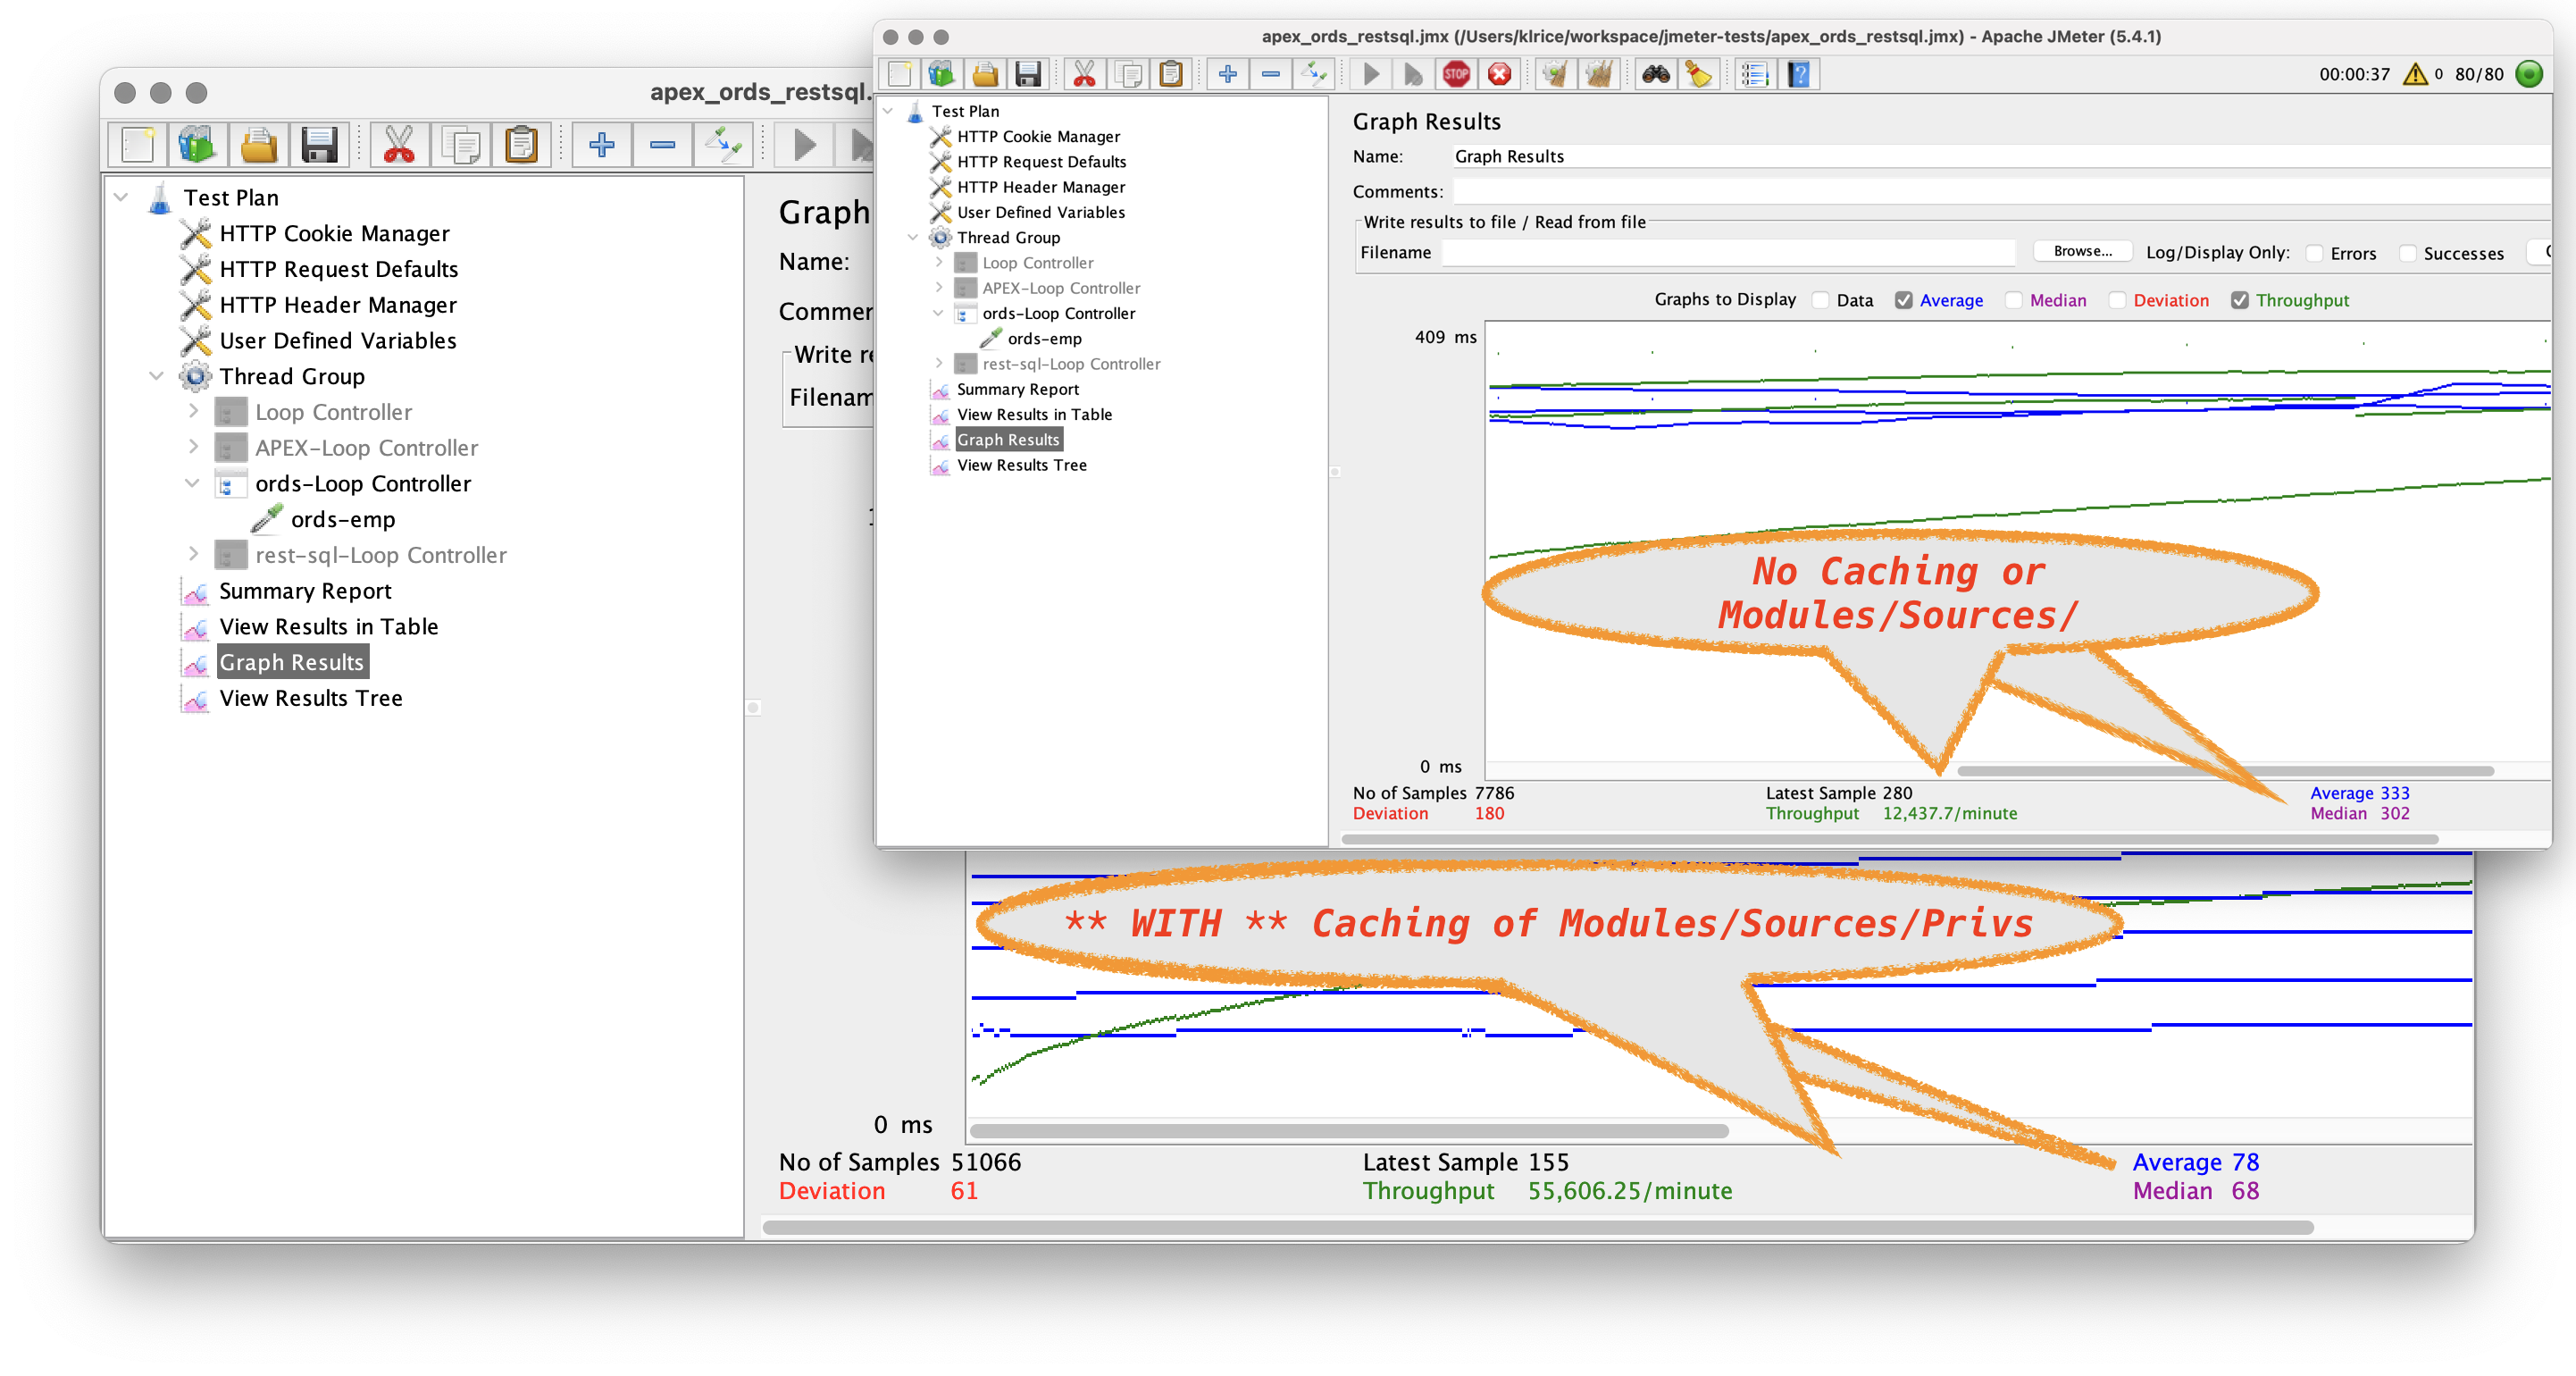Click Start no pauses icon in front toolbar
The width and height of the screenshot is (2576, 1376).
1413,74
